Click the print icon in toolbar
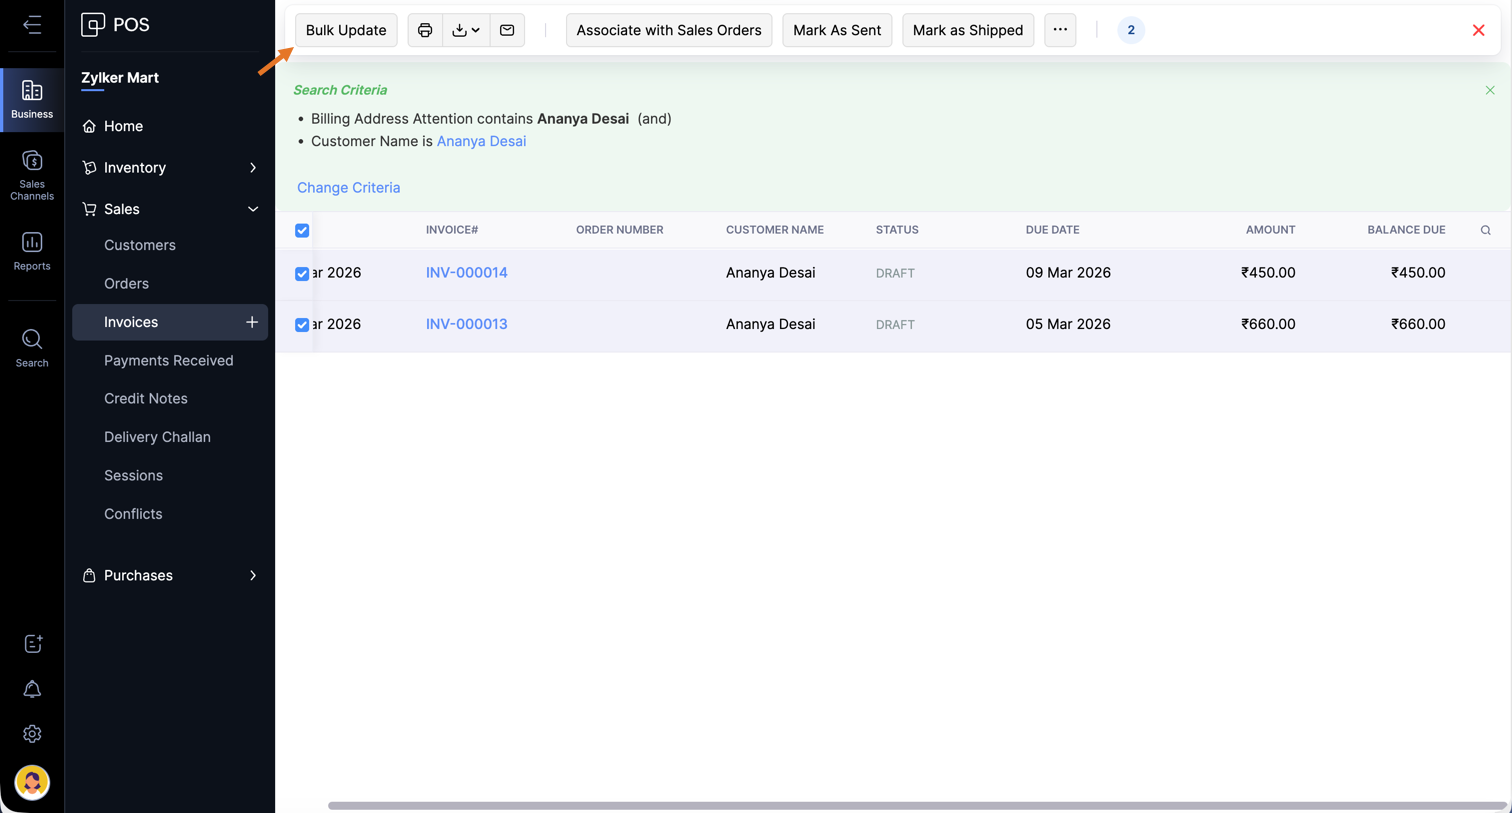This screenshot has height=813, width=1512. point(425,30)
